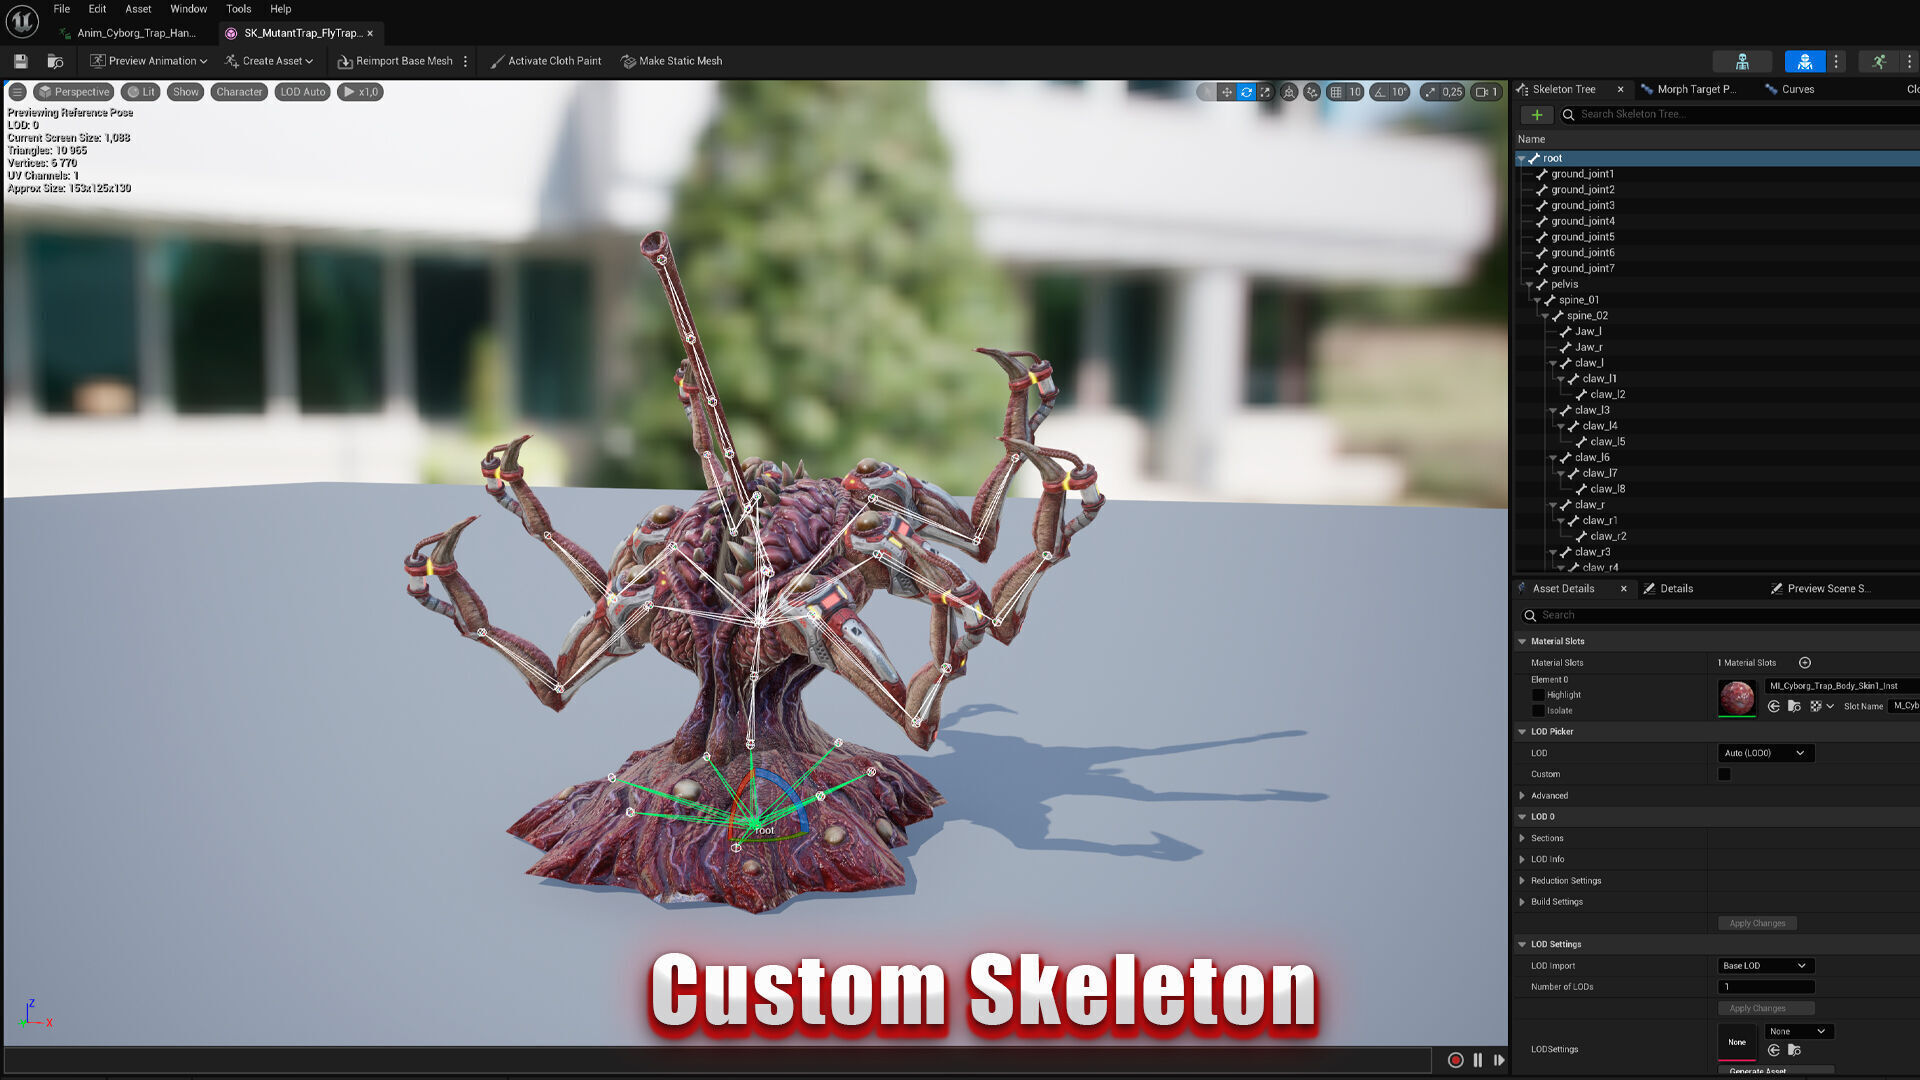Use selected asset arrow for Element 0 material
1920x1080 pixels.
pyautogui.click(x=1774, y=706)
